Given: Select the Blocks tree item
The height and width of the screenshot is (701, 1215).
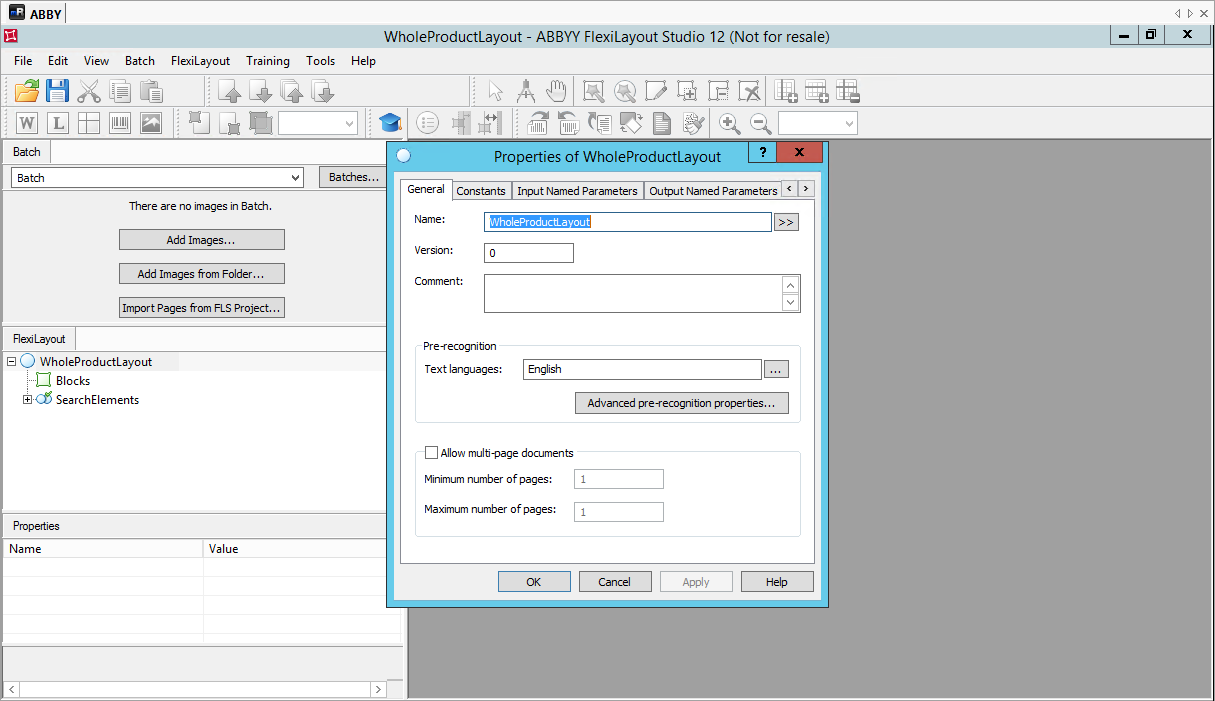Looking at the screenshot, I should point(73,381).
